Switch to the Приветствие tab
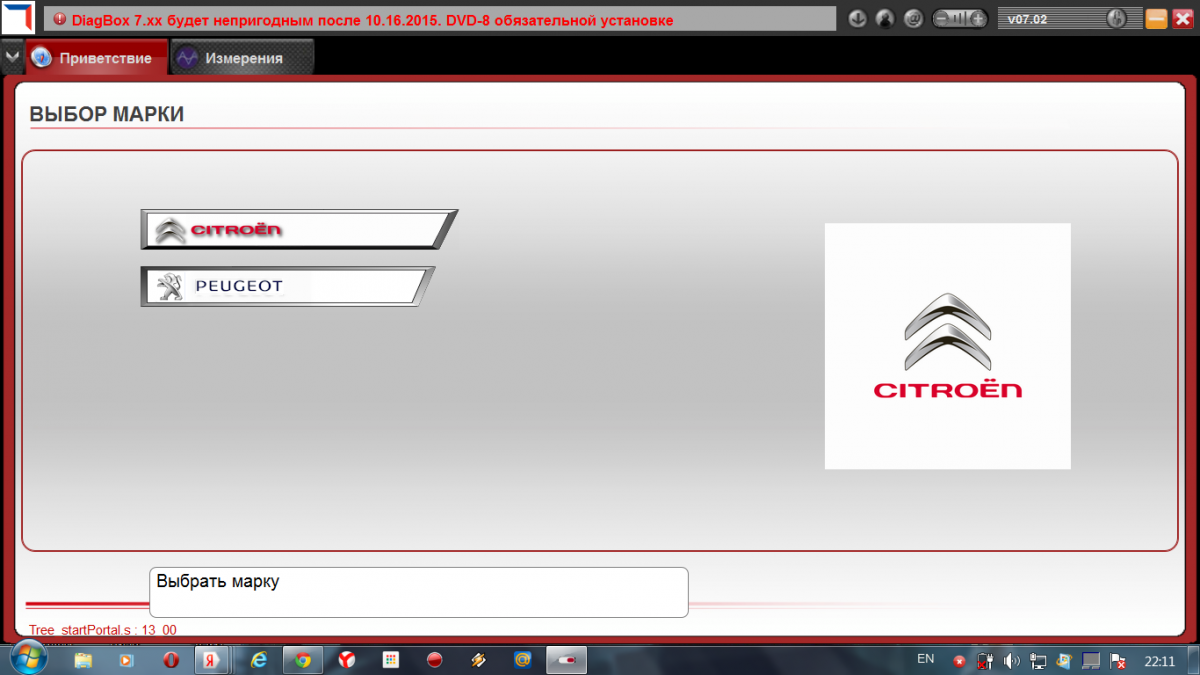Screen dimensions: 1200x675 click(x=96, y=58)
